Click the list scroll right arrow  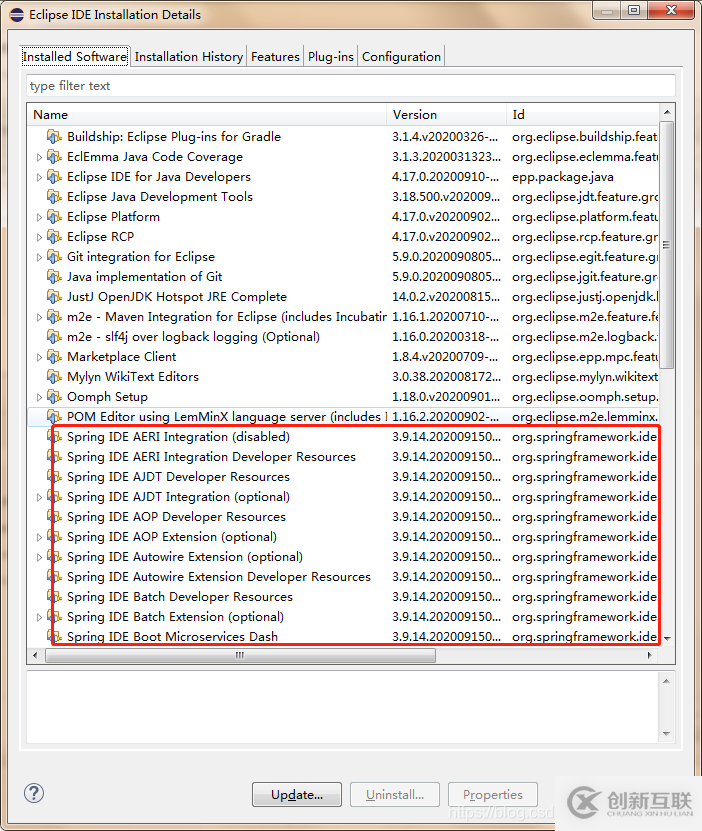pos(650,656)
